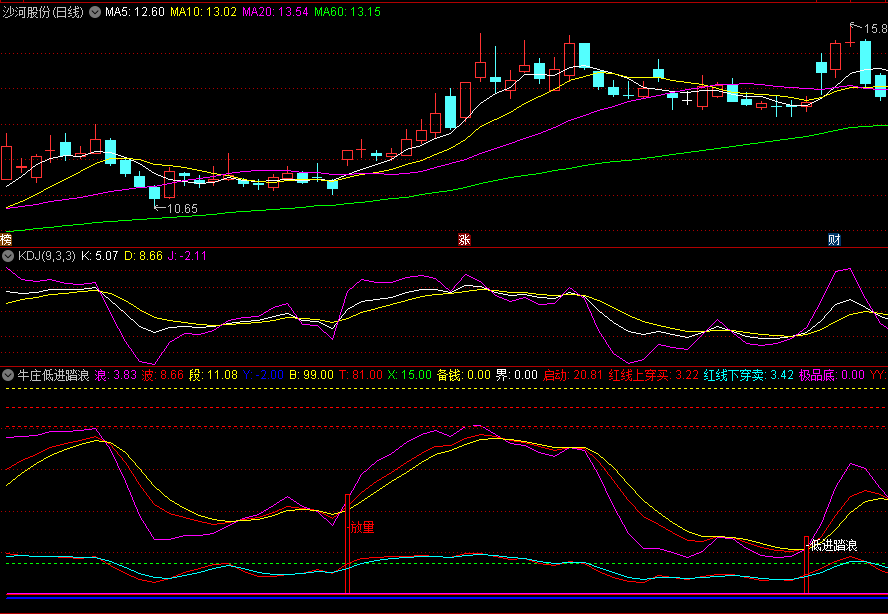Viewport: 888px width, 614px height.
Task: Click the MA5: 12.60 label
Action: [x=135, y=12]
